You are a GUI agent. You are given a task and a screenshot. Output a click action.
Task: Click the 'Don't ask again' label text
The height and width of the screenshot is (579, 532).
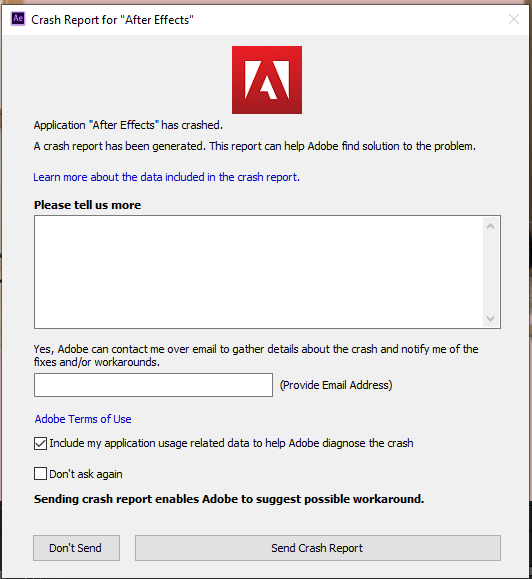click(x=86, y=474)
